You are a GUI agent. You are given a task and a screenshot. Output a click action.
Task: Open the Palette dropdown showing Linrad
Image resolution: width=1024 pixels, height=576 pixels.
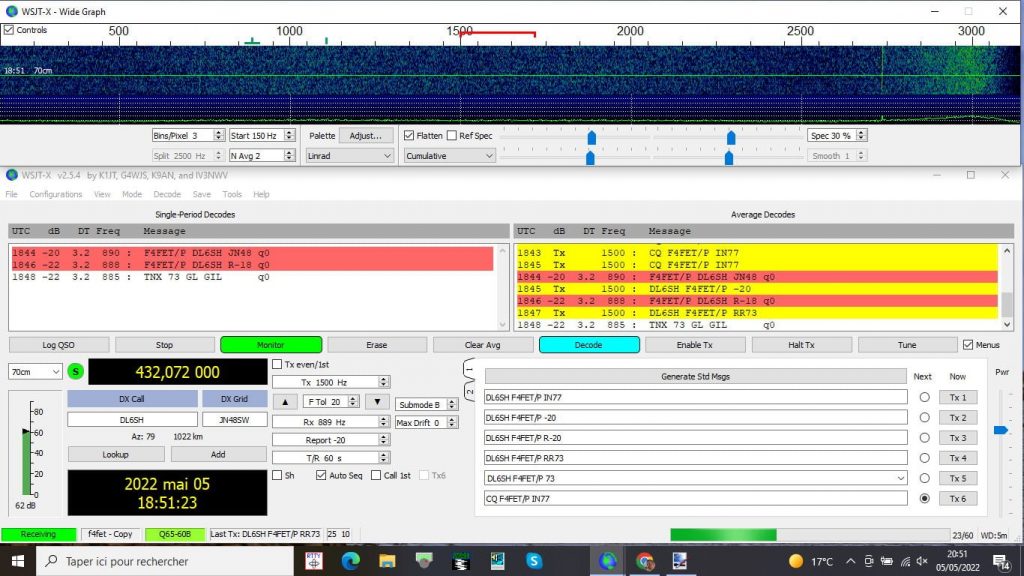[349, 156]
